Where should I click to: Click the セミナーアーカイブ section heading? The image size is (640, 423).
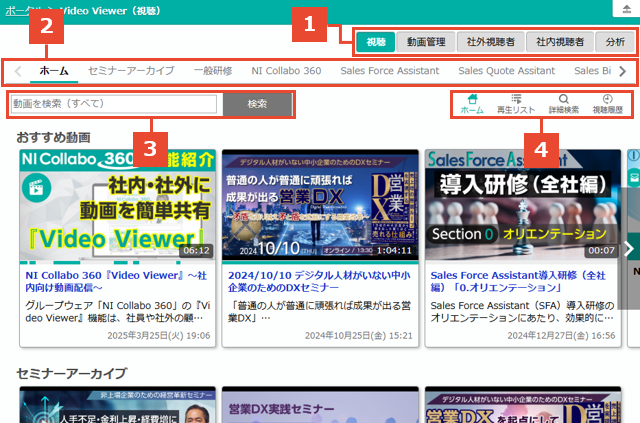[72, 373]
